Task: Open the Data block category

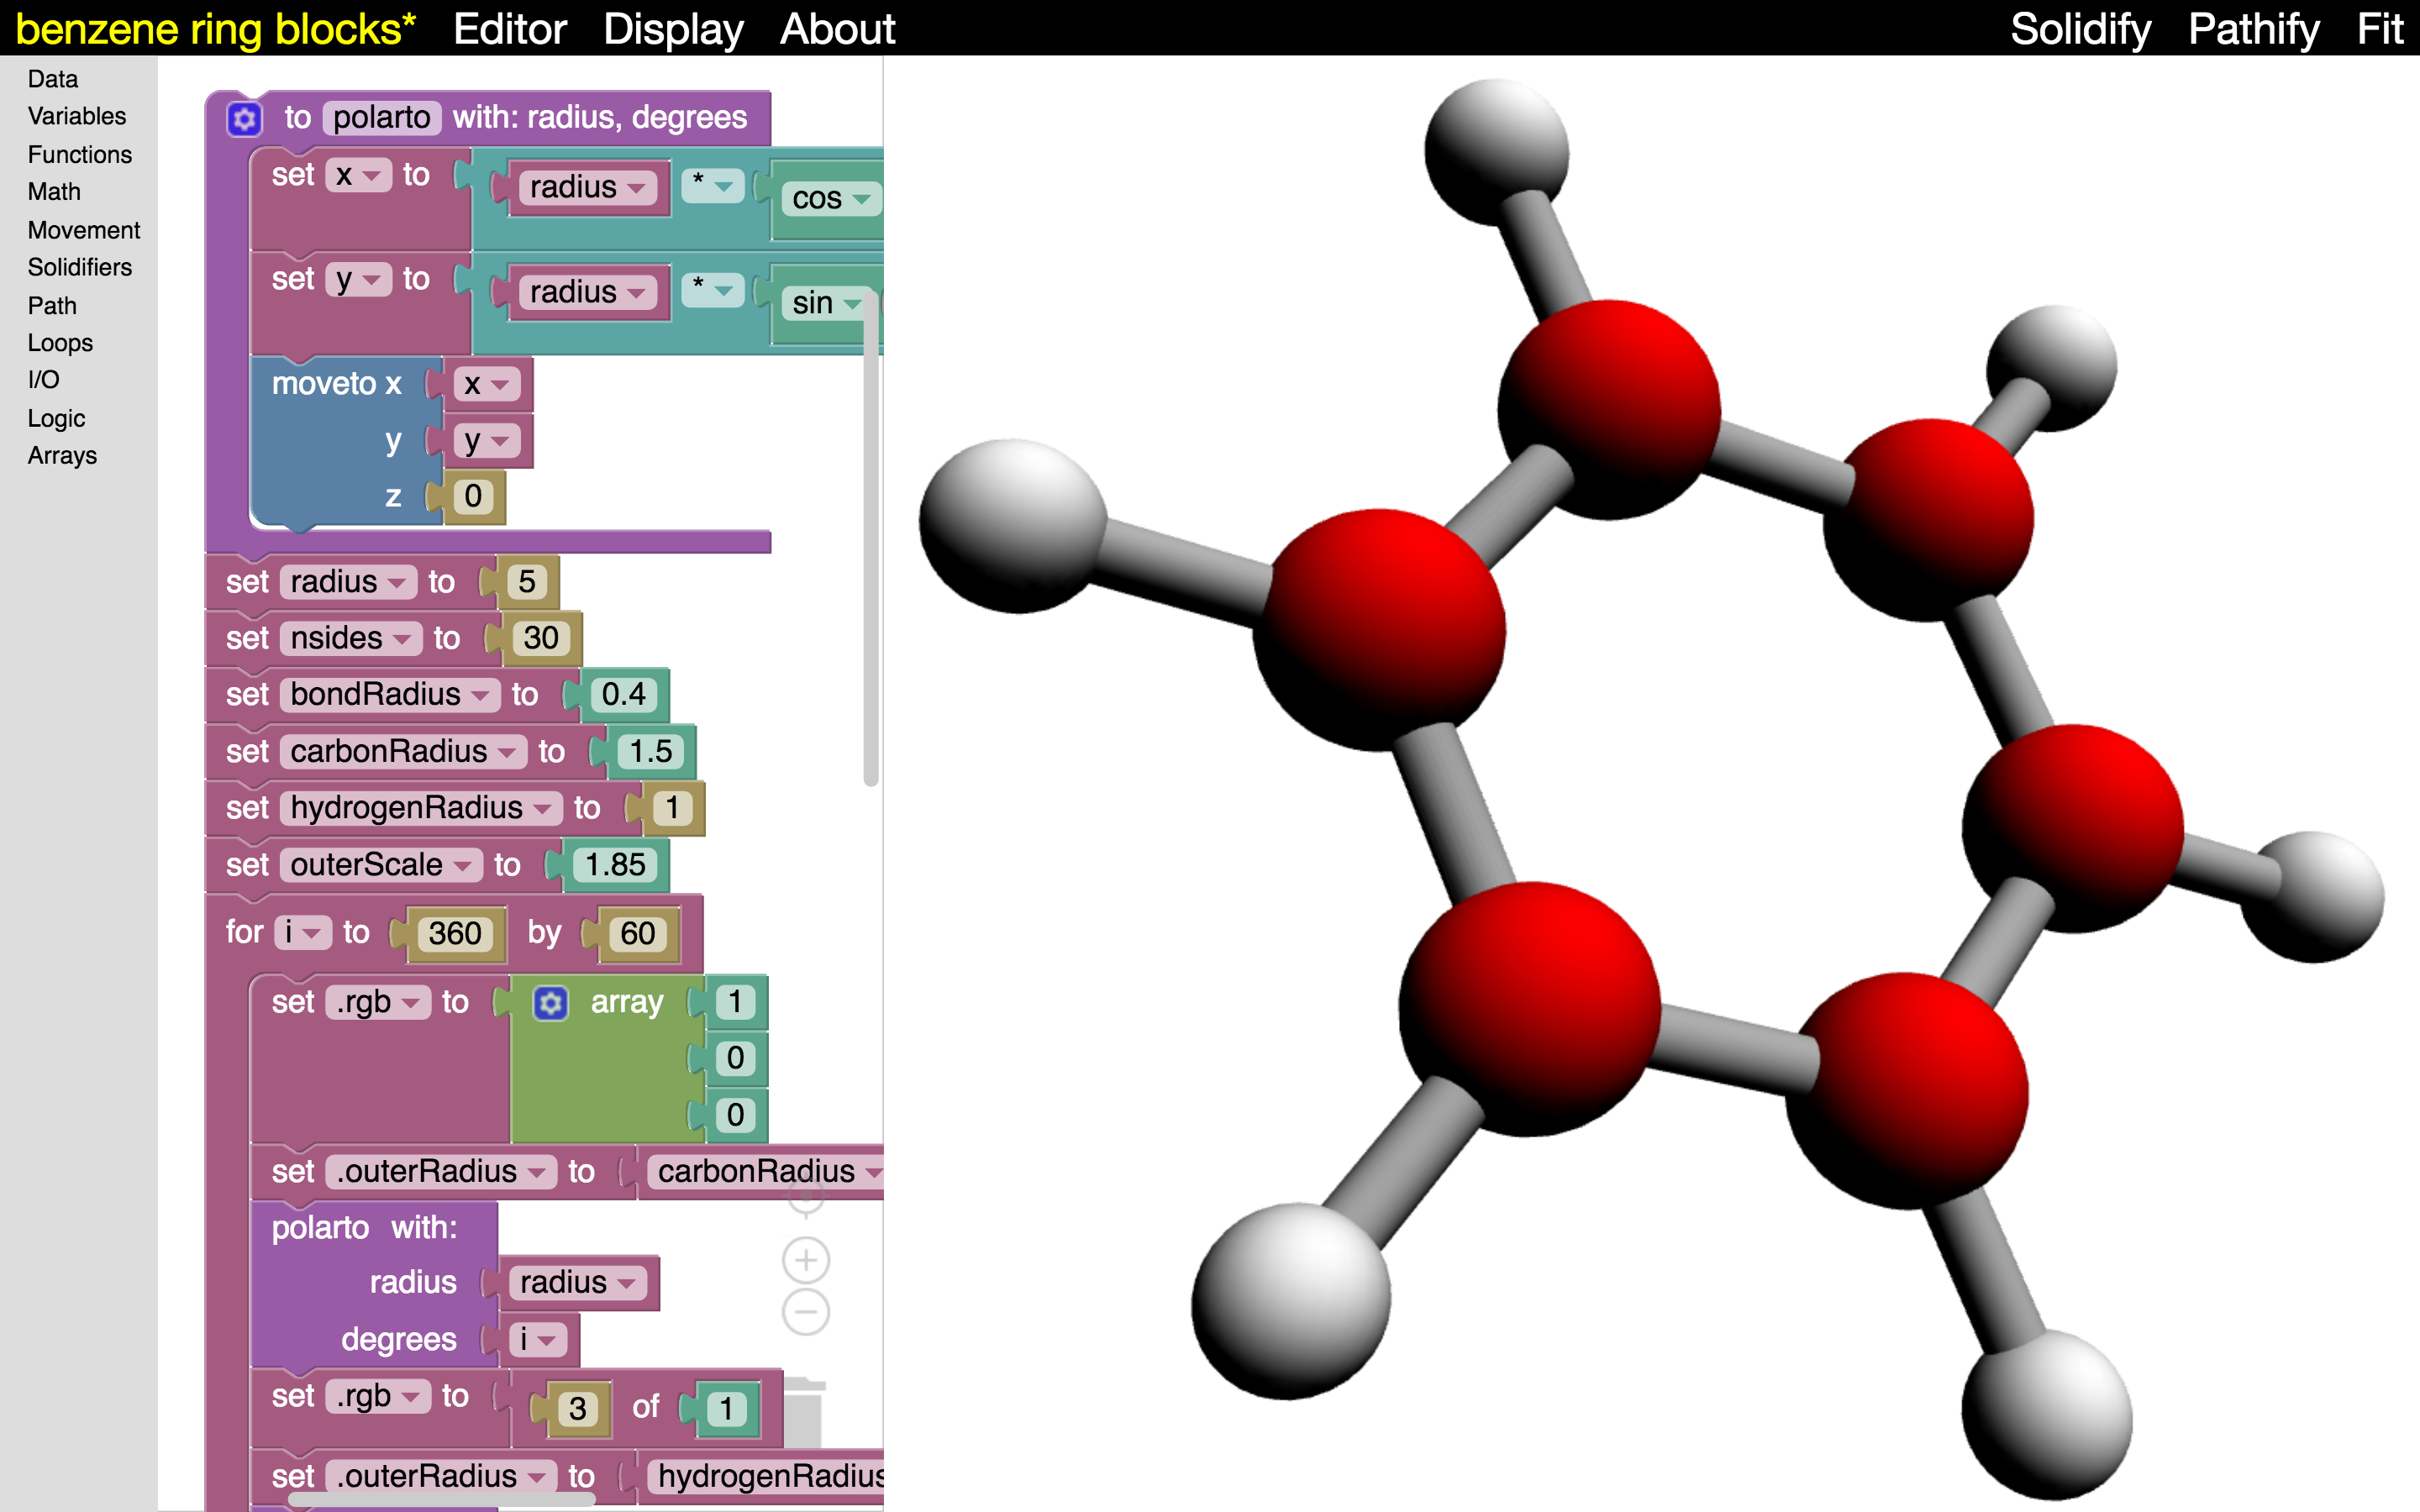Action: 53,79
